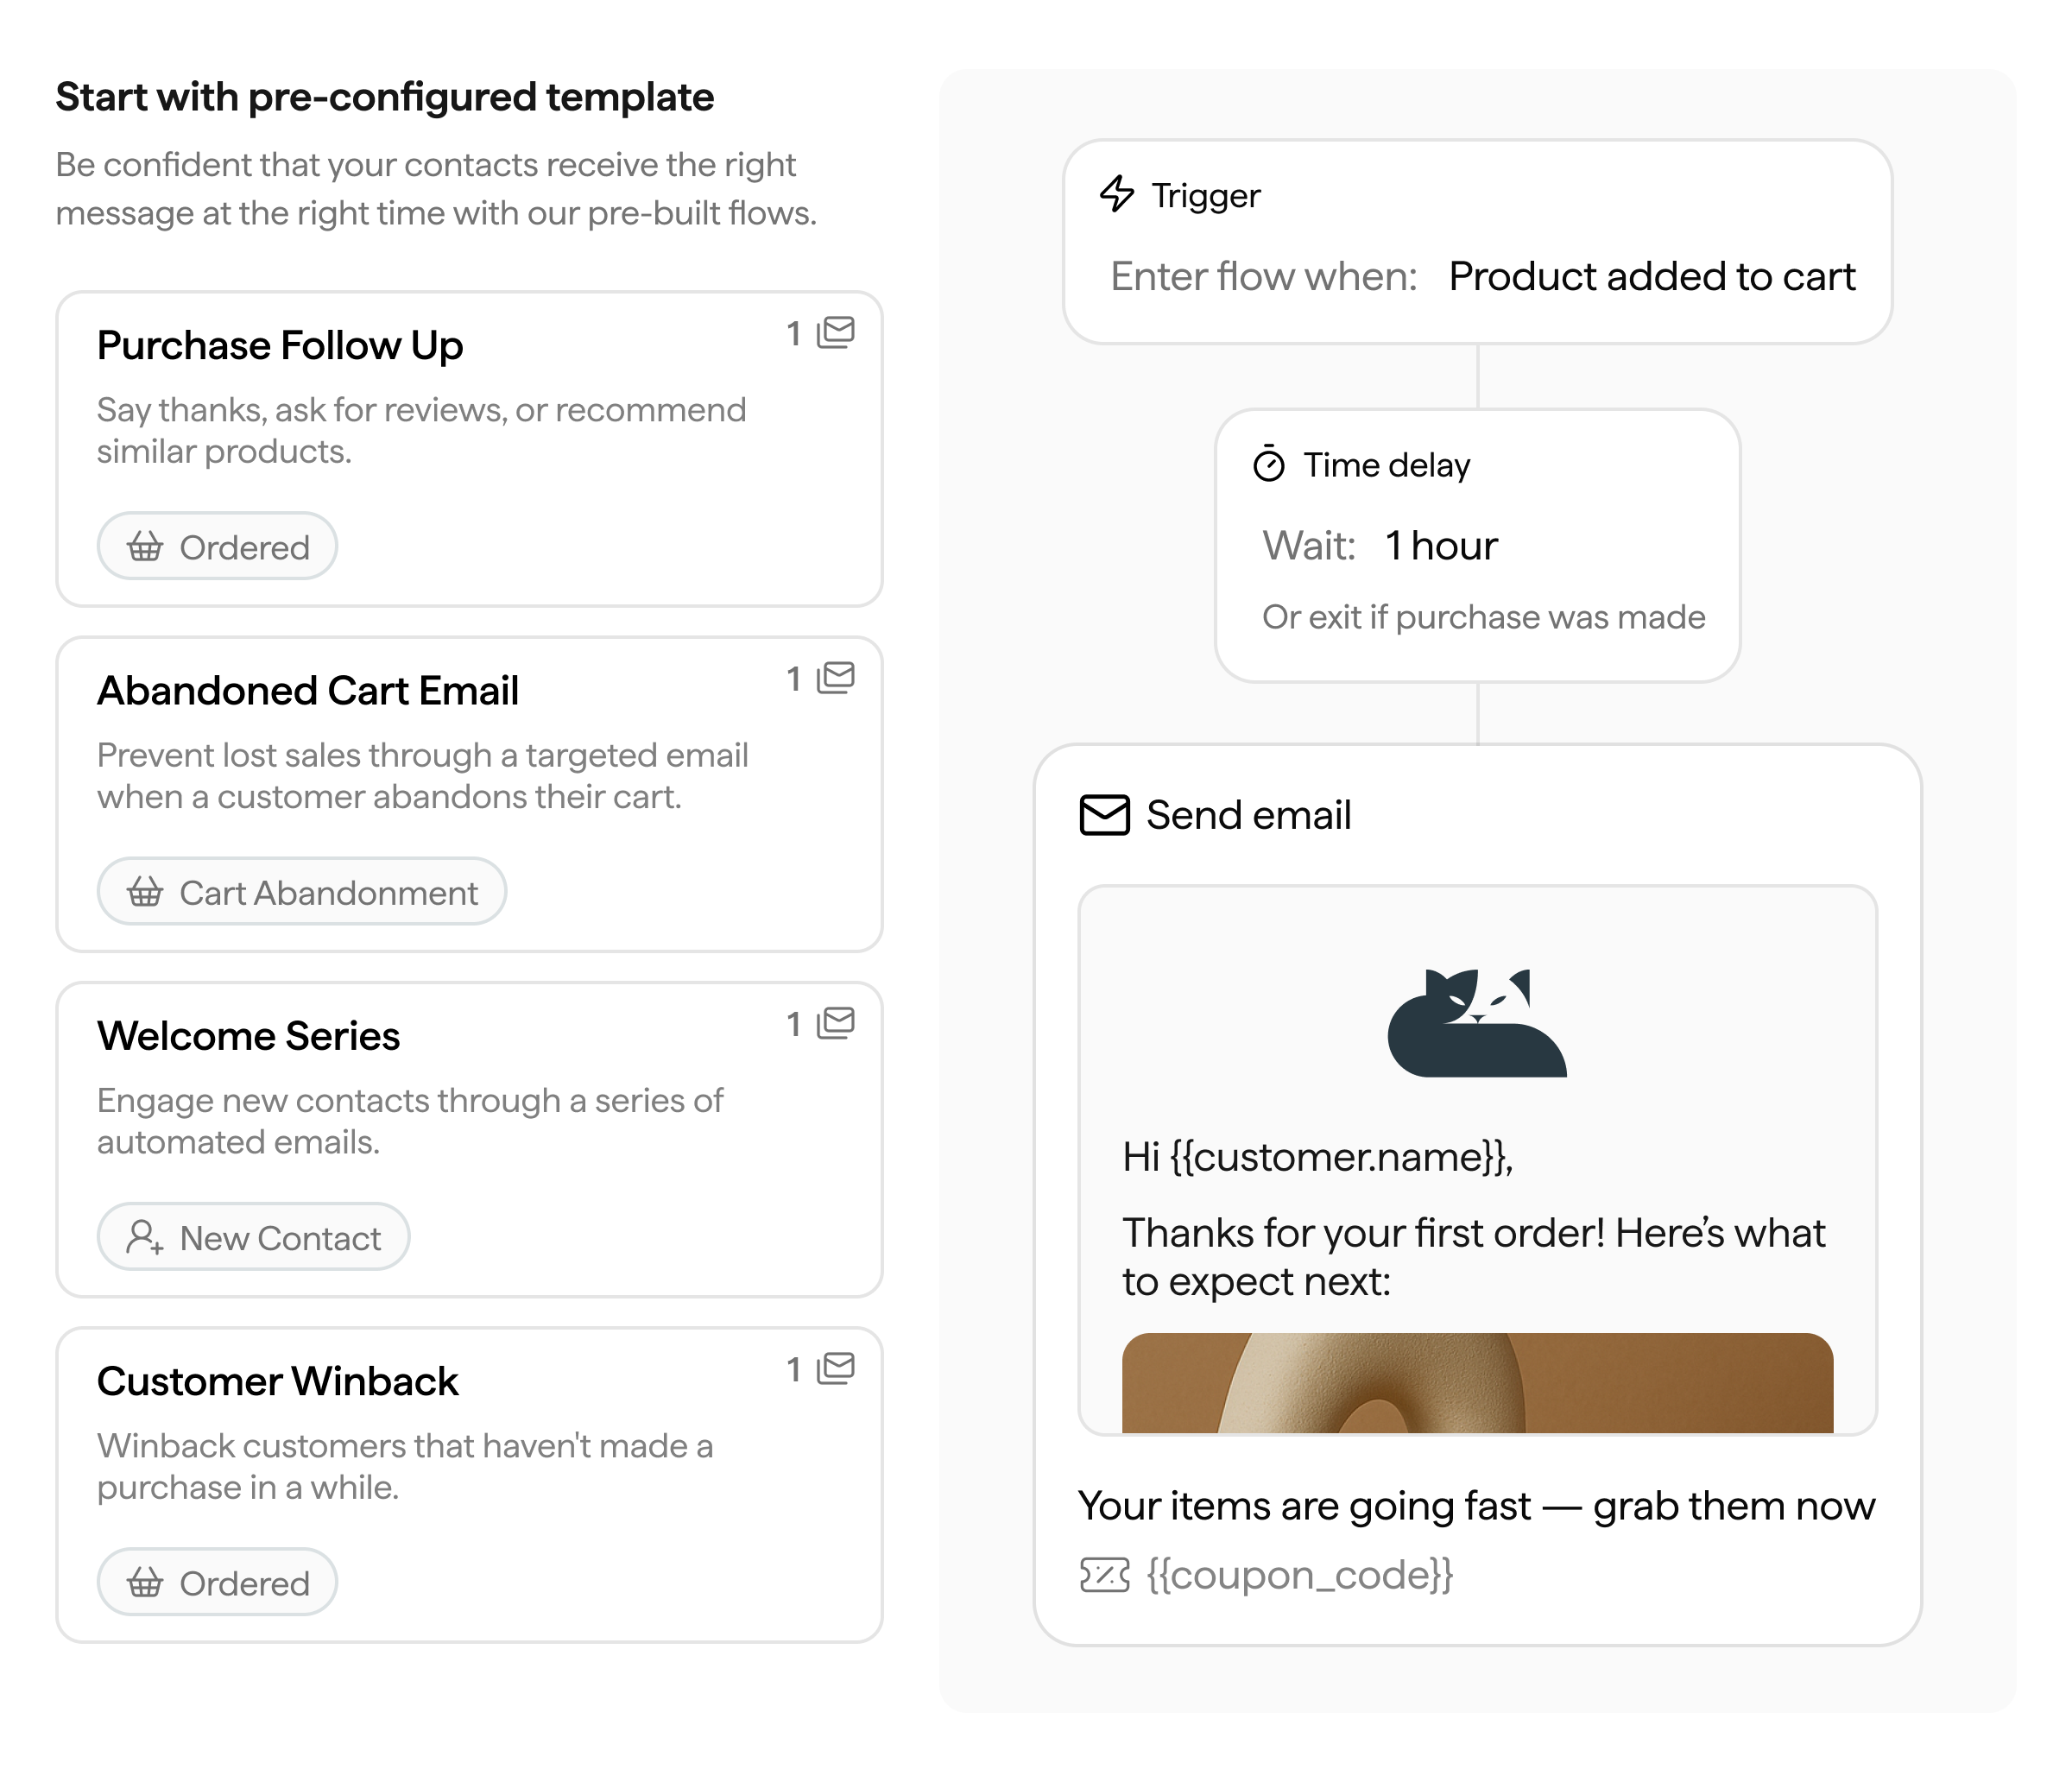Image resolution: width=2072 pixels, height=1782 pixels.
Task: Choose the Abandoned Cart Email template
Action: (470, 794)
